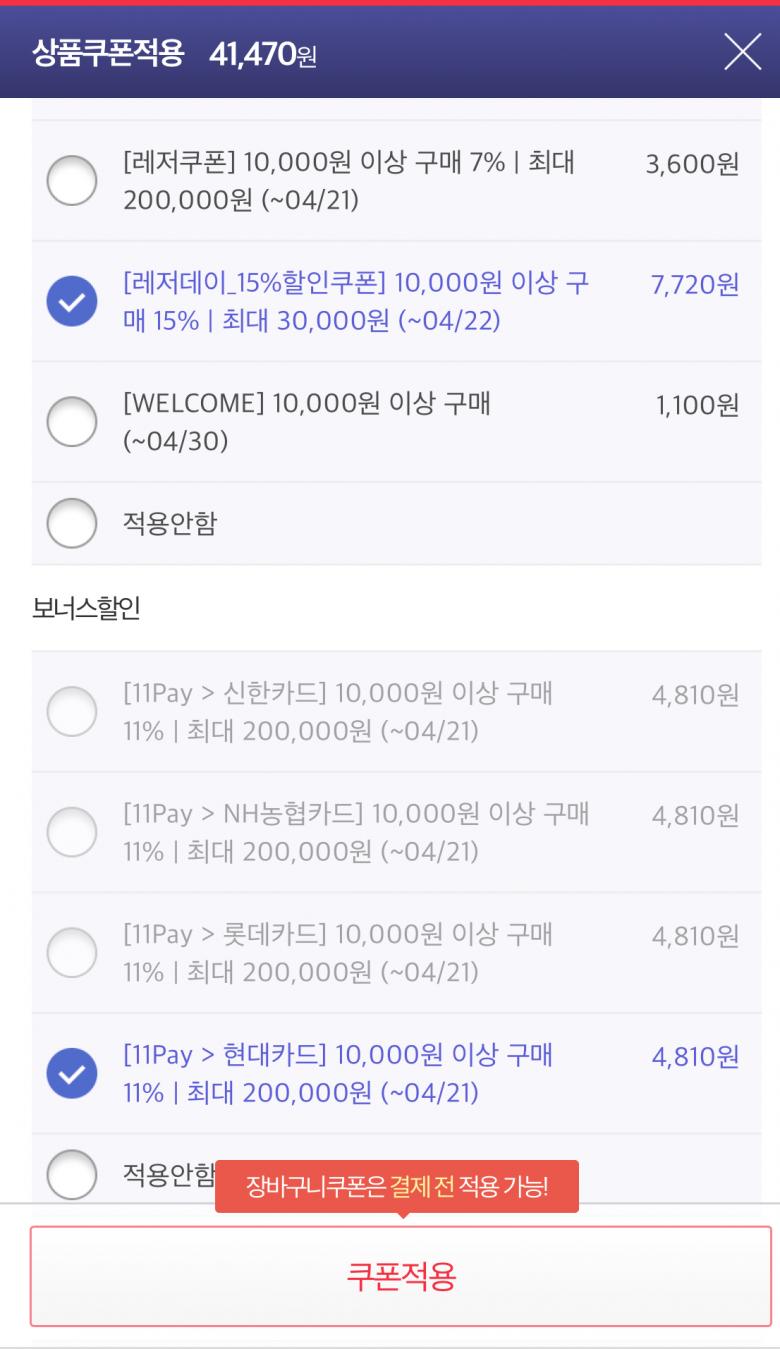Image resolution: width=780 pixels, height=1349 pixels.
Task: Click the 레저쿠폰 7% coupon description
Action: (x=348, y=181)
